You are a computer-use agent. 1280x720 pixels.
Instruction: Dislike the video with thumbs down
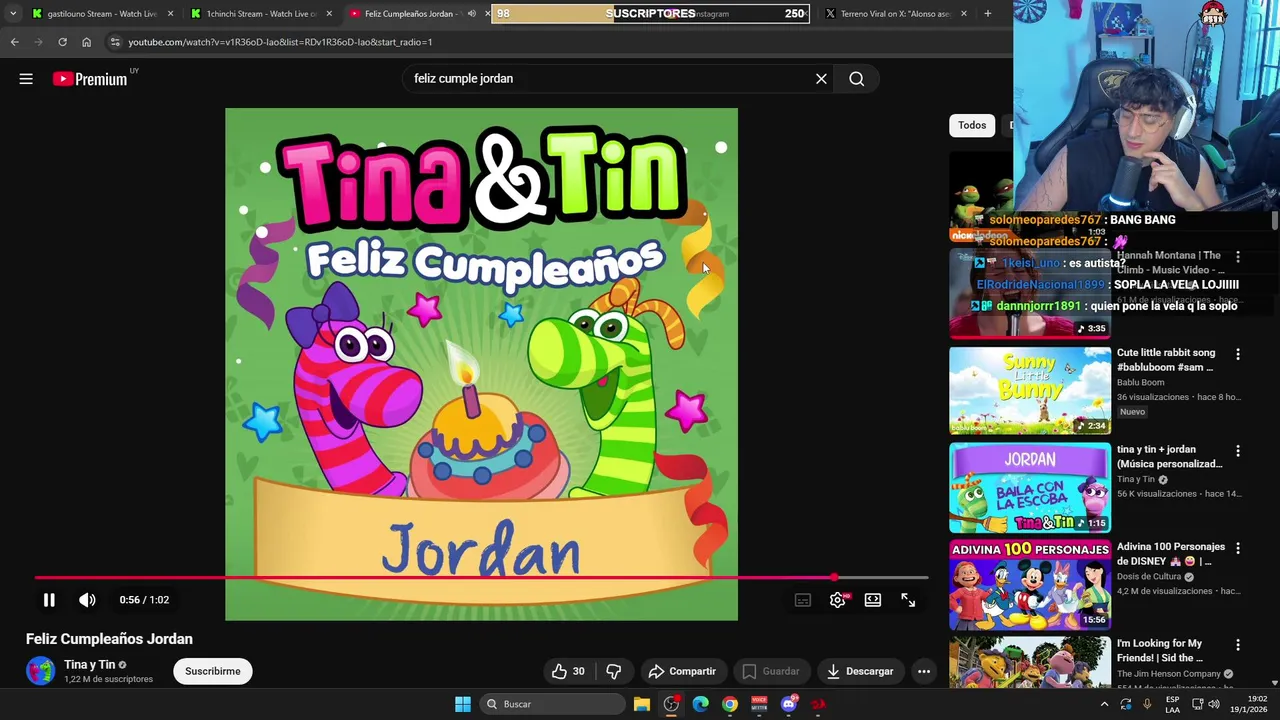tap(614, 671)
